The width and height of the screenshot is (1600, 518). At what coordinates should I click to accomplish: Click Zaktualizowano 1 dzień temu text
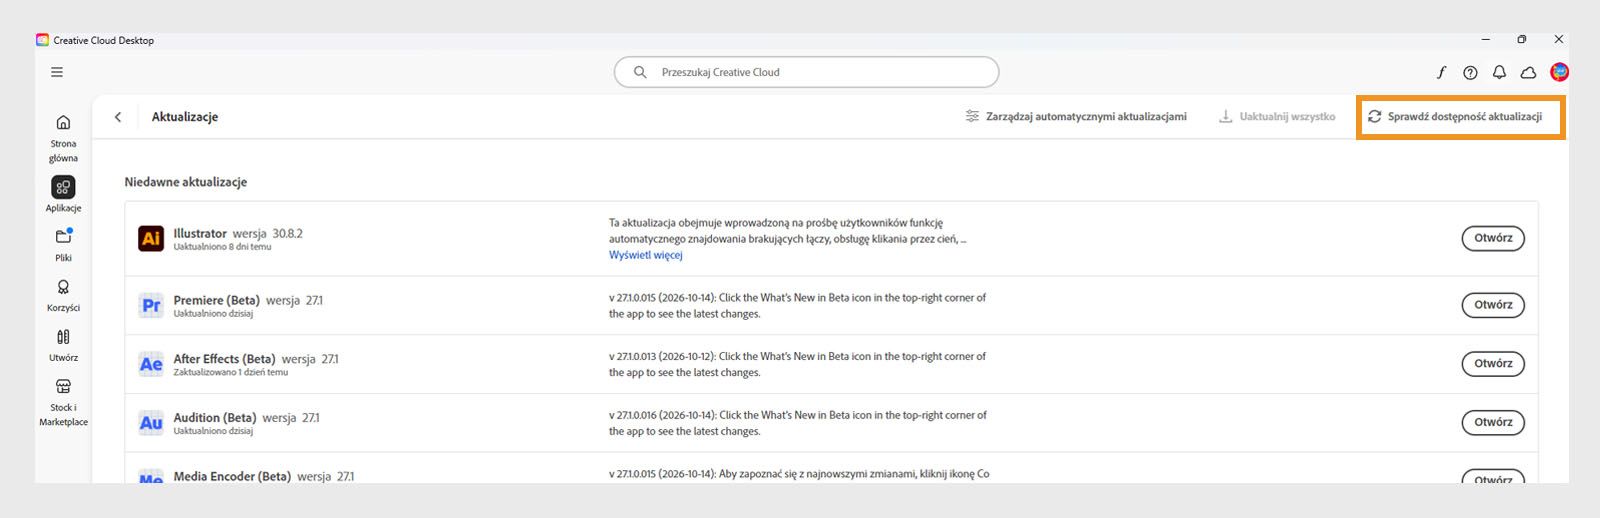(231, 372)
